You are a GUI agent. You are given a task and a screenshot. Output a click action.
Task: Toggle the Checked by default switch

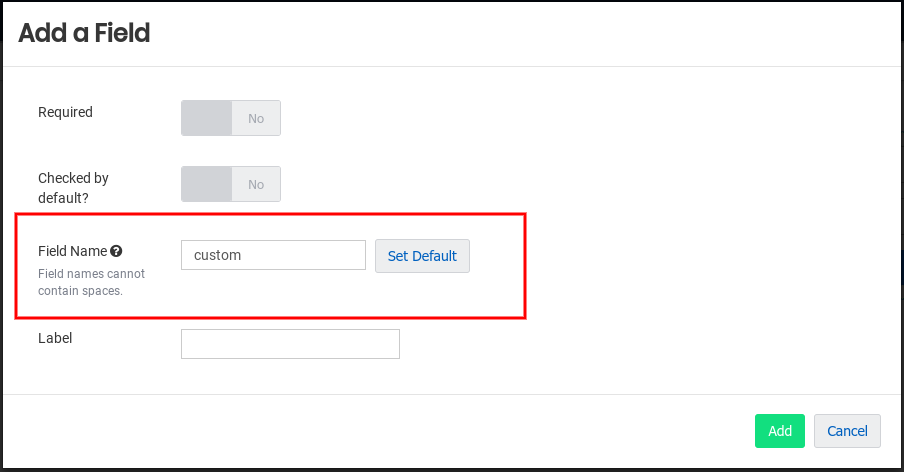pyautogui.click(x=231, y=184)
